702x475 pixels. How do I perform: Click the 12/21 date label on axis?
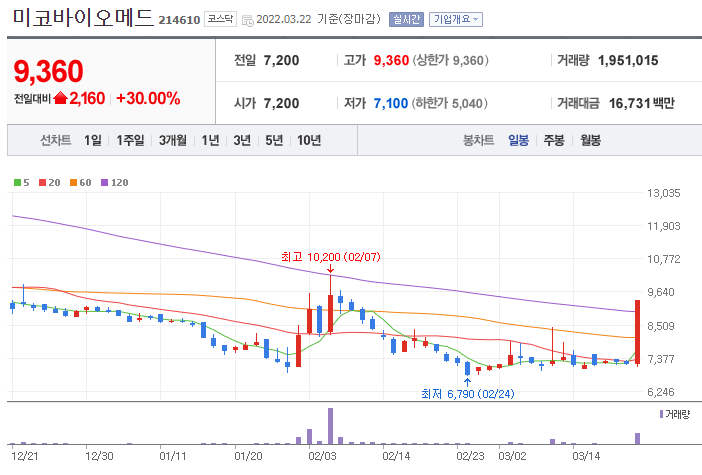tap(25, 456)
